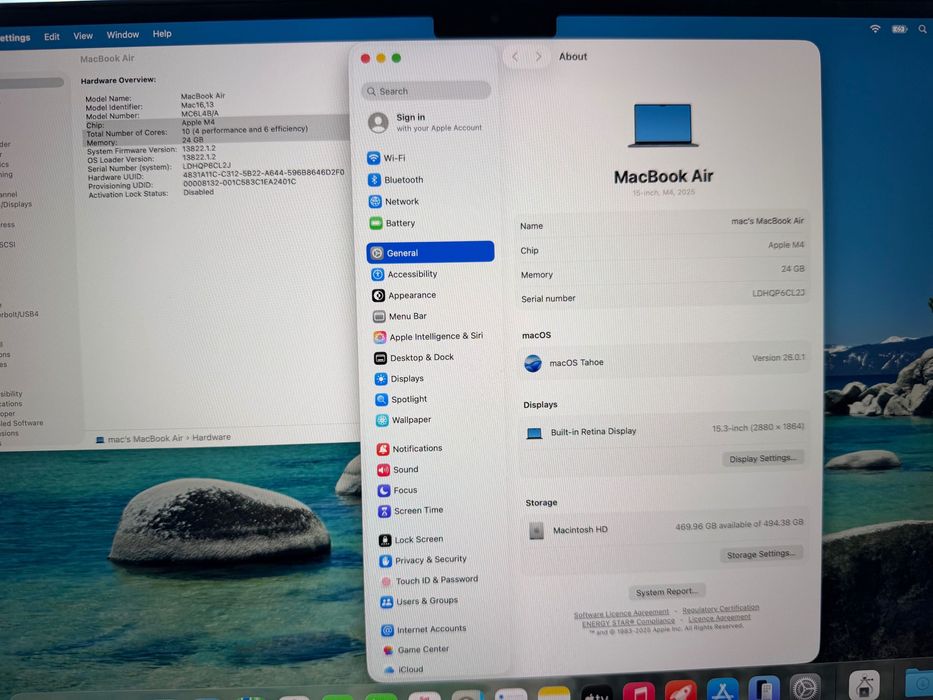Open Notifications settings

click(x=410, y=448)
